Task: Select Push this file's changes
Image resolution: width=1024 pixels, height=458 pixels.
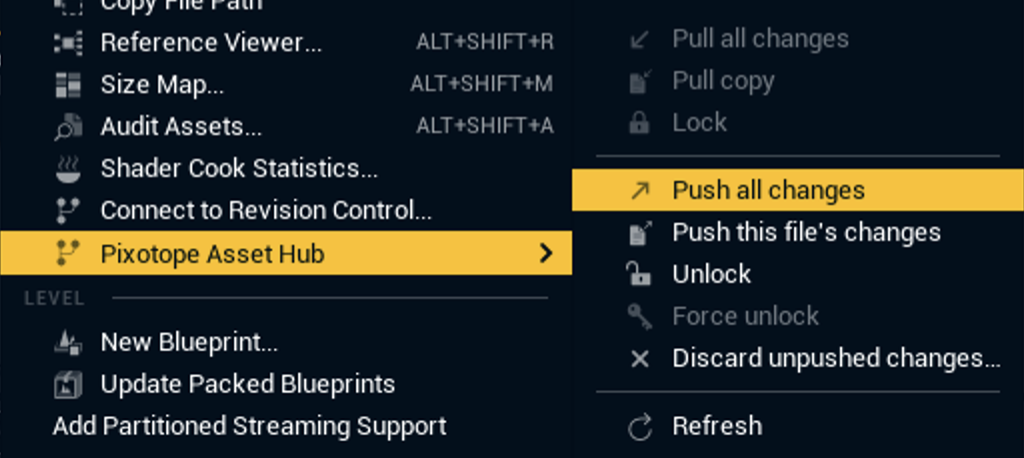Action: pyautogui.click(x=806, y=233)
